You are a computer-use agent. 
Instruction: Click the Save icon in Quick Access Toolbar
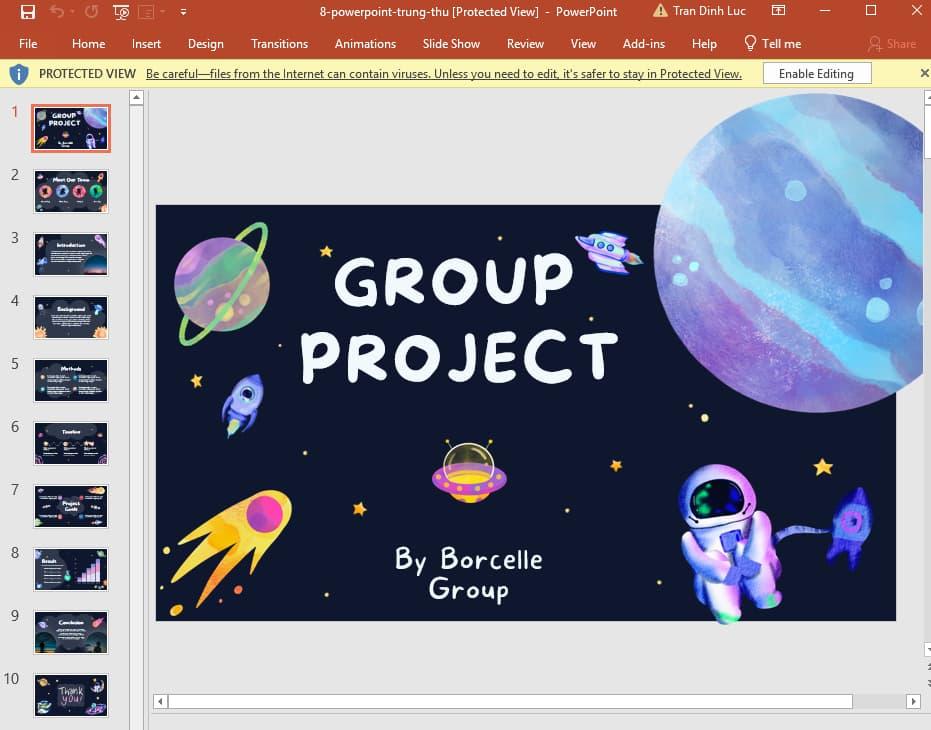click(28, 12)
